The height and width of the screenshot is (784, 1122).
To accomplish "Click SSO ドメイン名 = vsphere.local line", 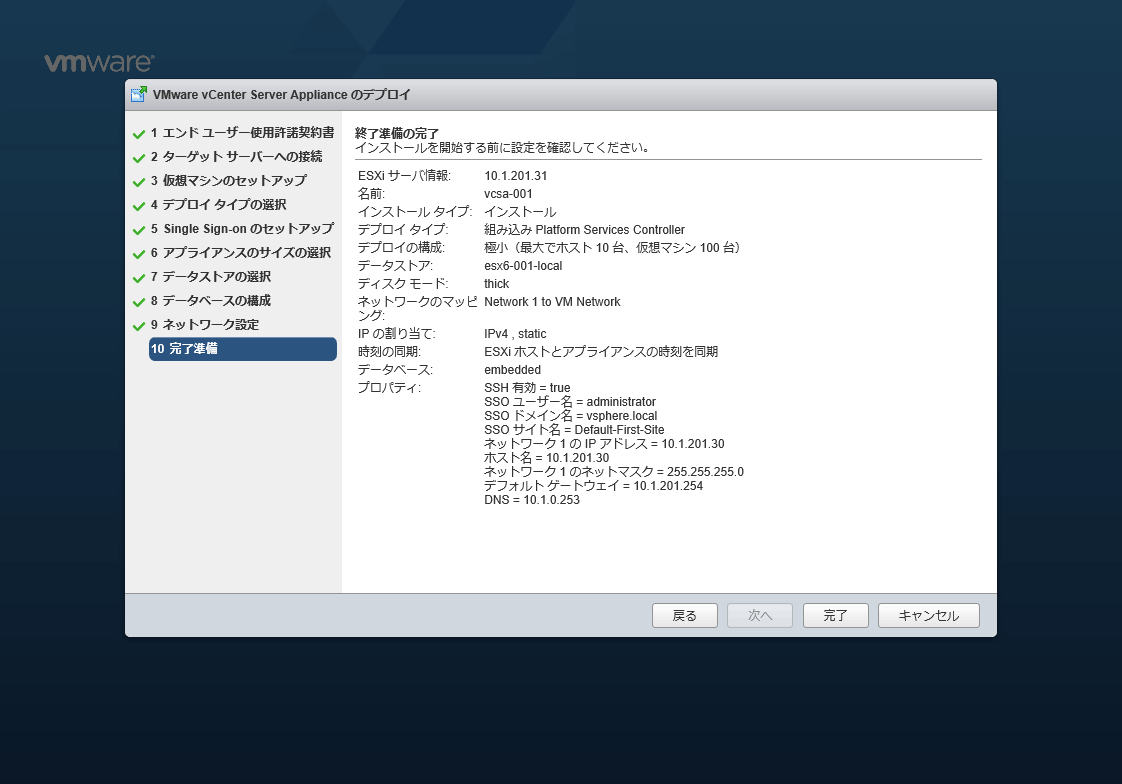I will point(571,416).
